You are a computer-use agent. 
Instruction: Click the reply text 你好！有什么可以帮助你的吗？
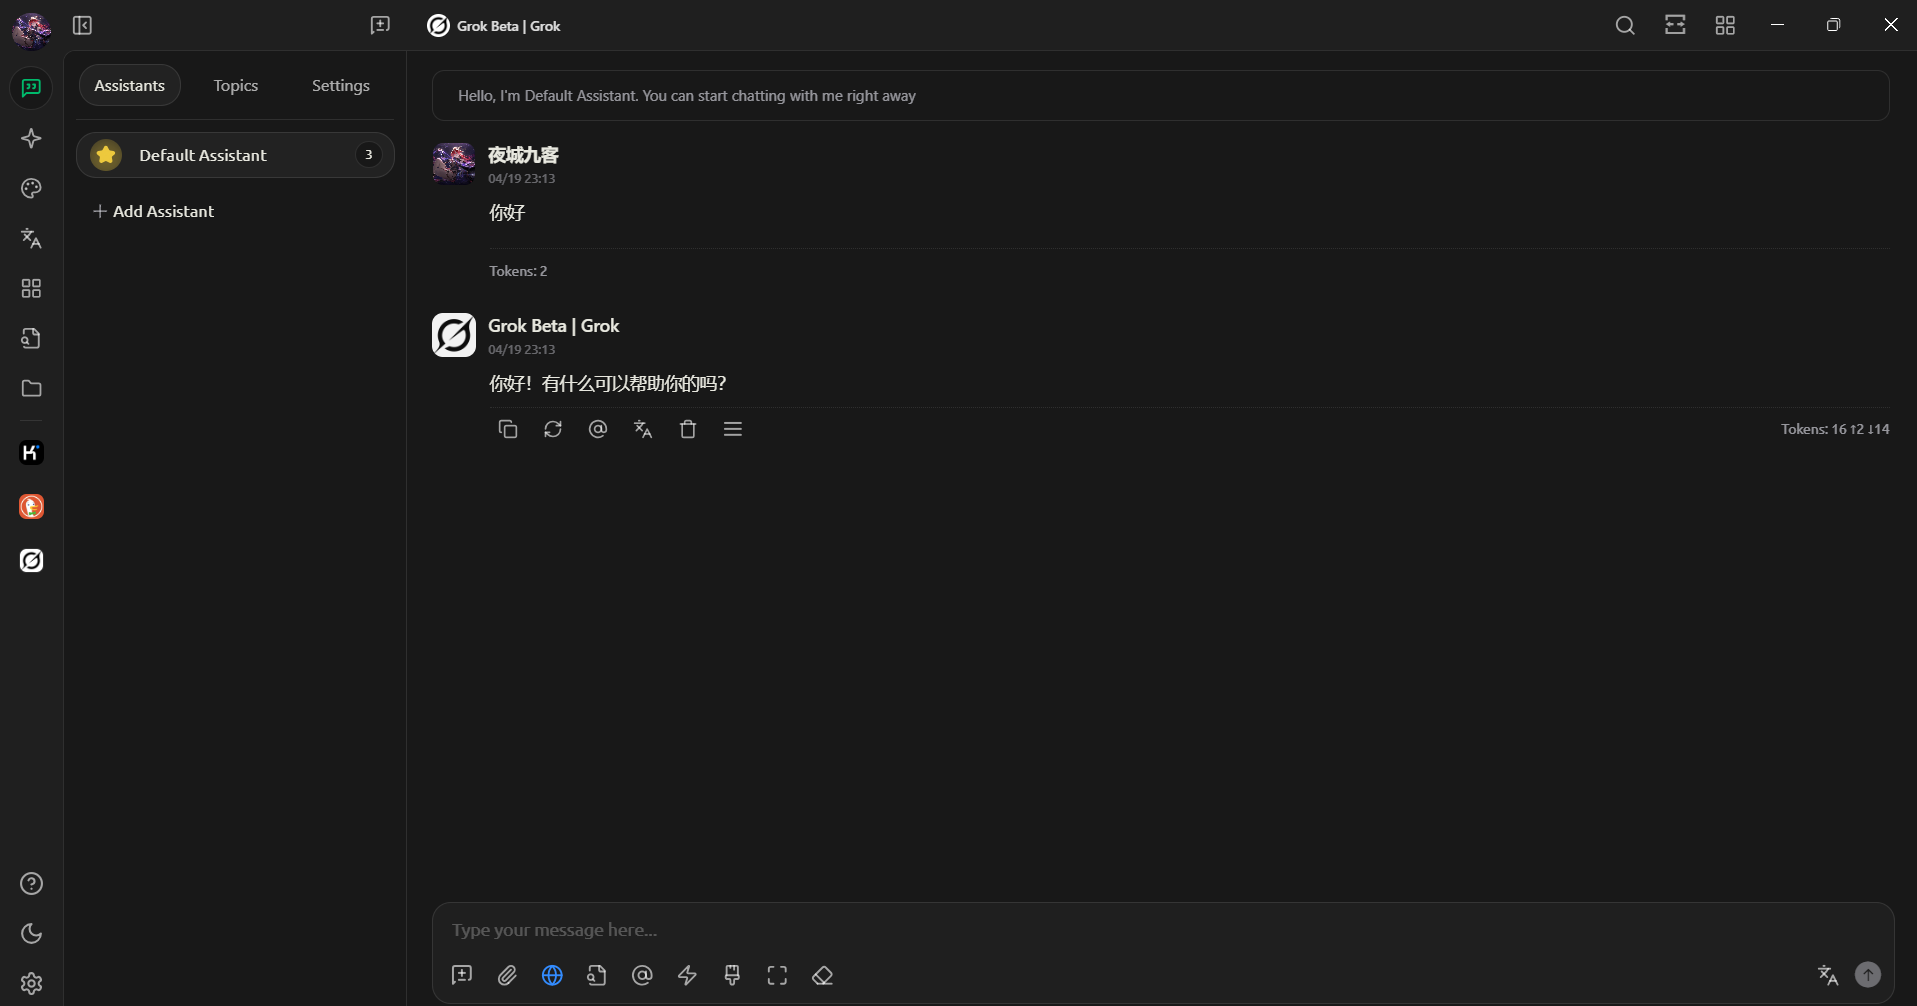point(608,384)
